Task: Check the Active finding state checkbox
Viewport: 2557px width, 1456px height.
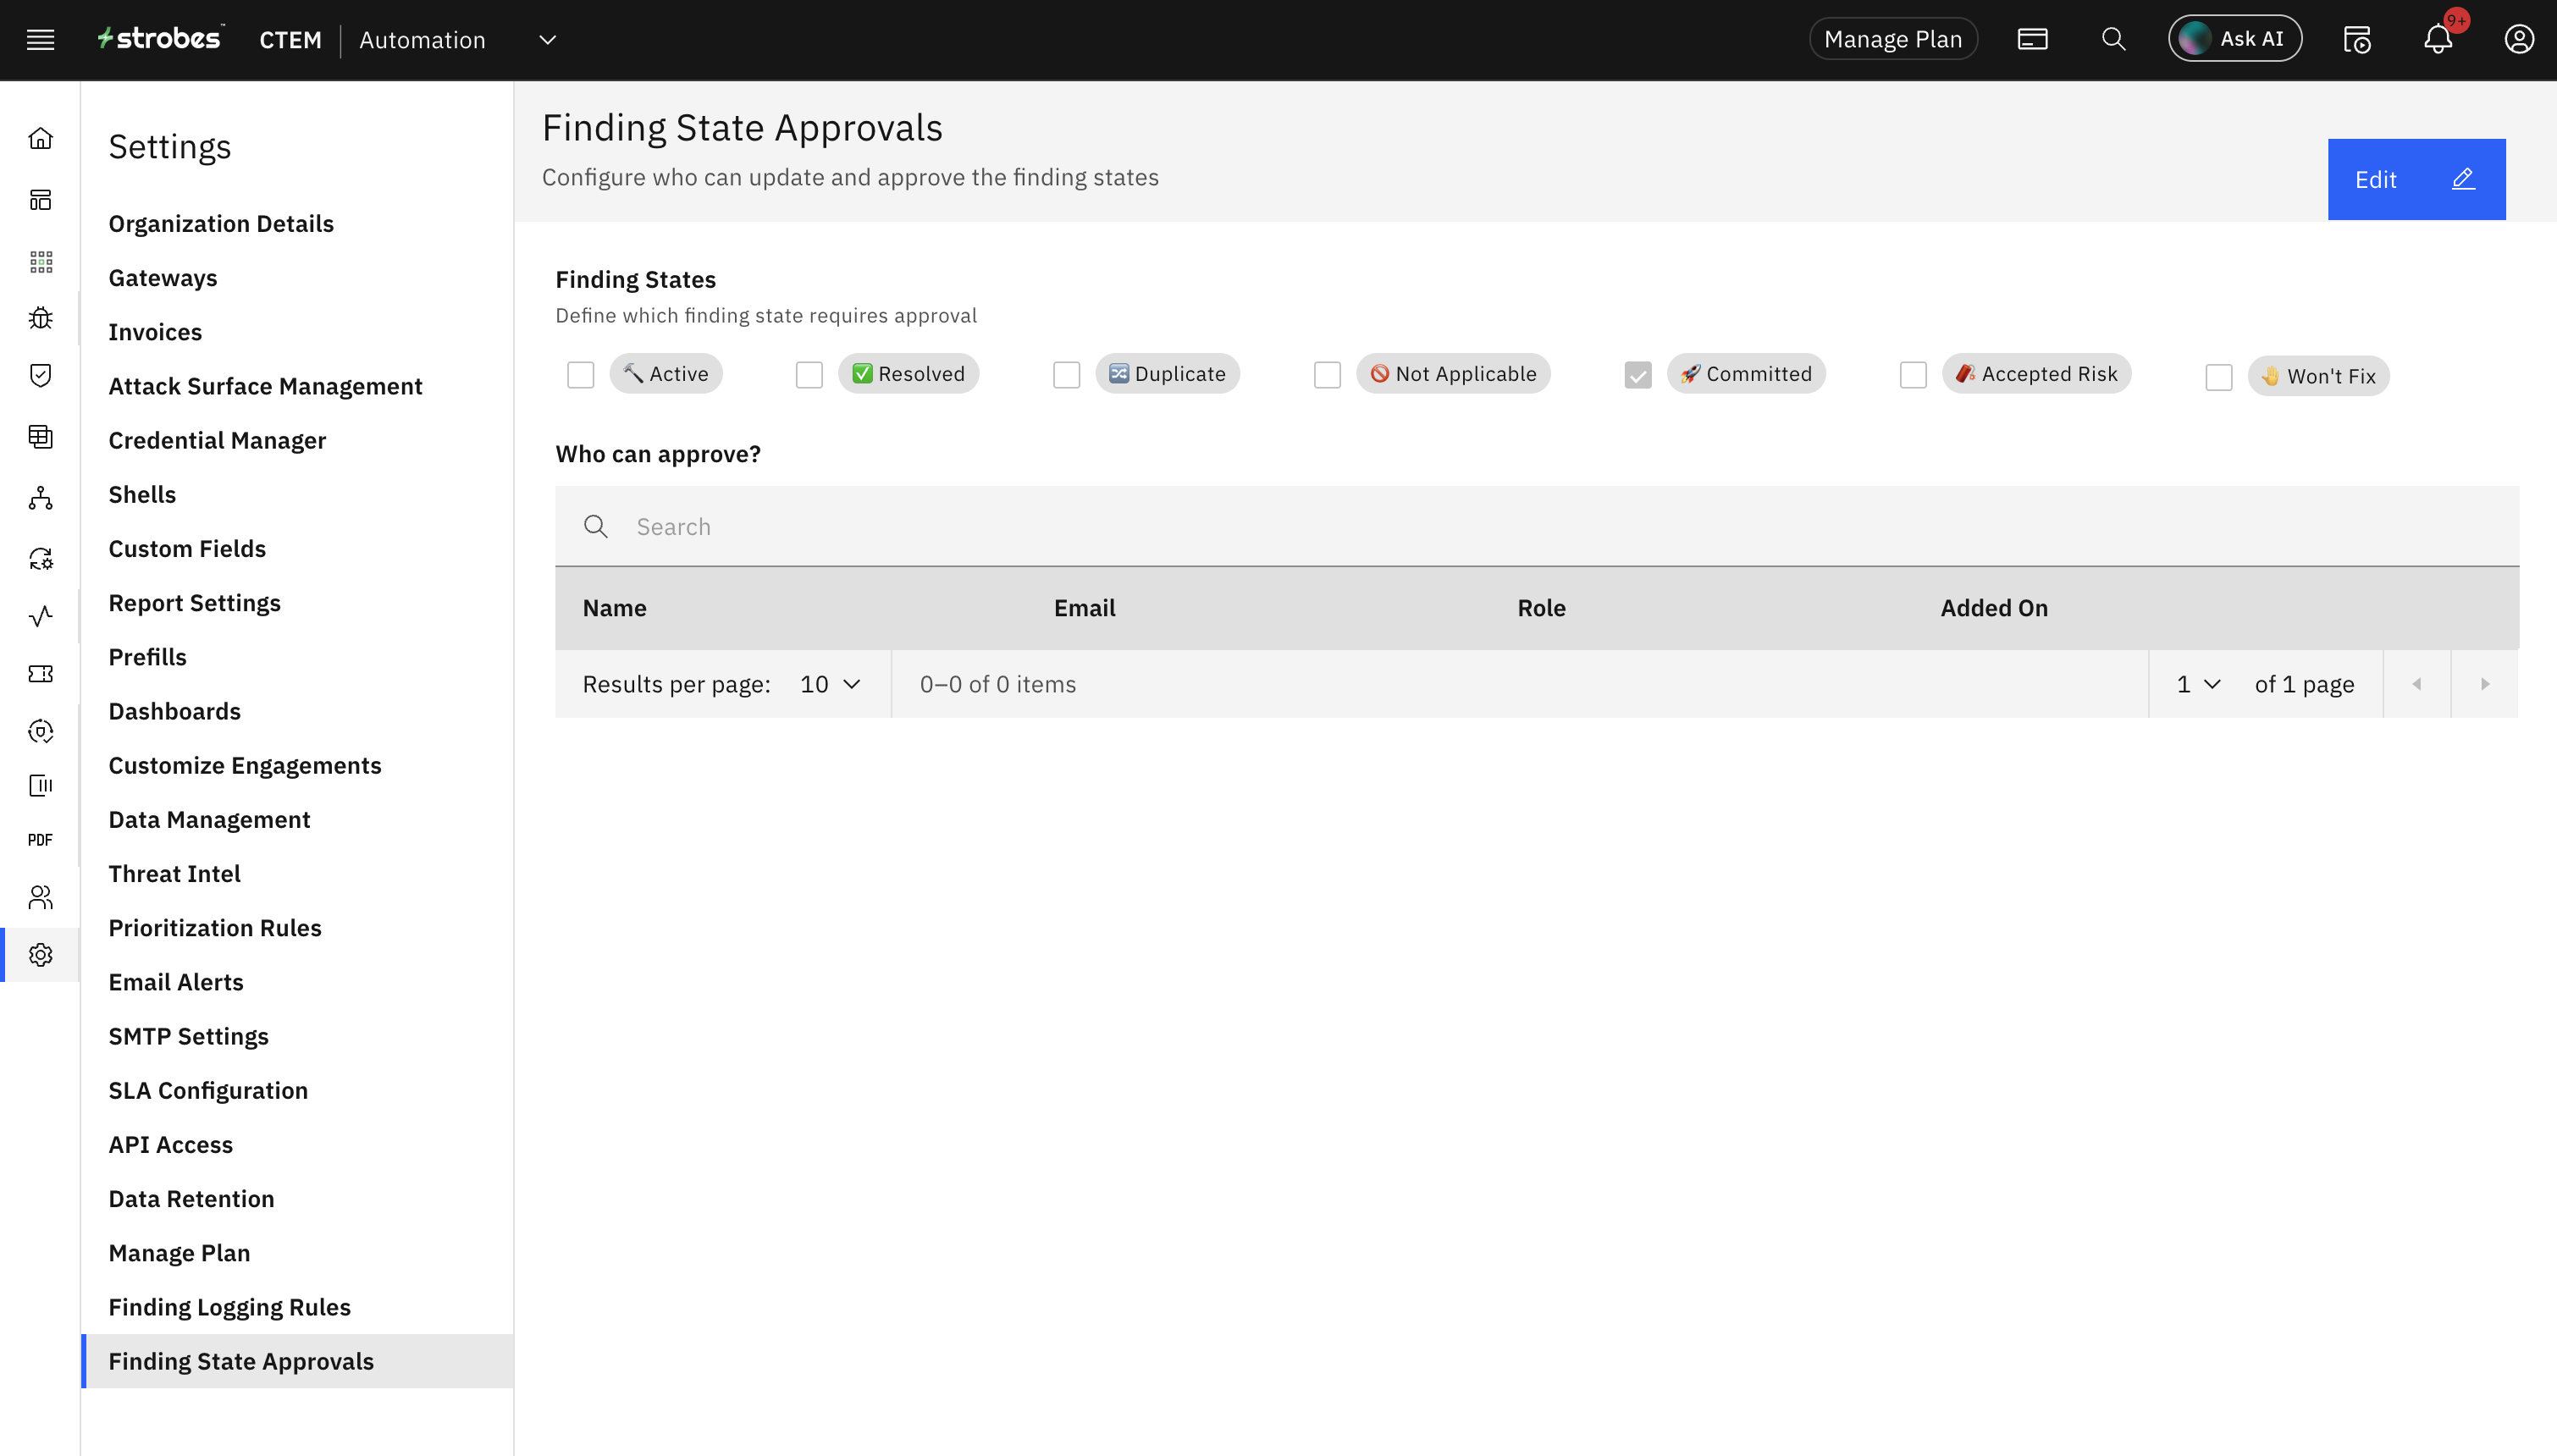Action: click(x=580, y=375)
